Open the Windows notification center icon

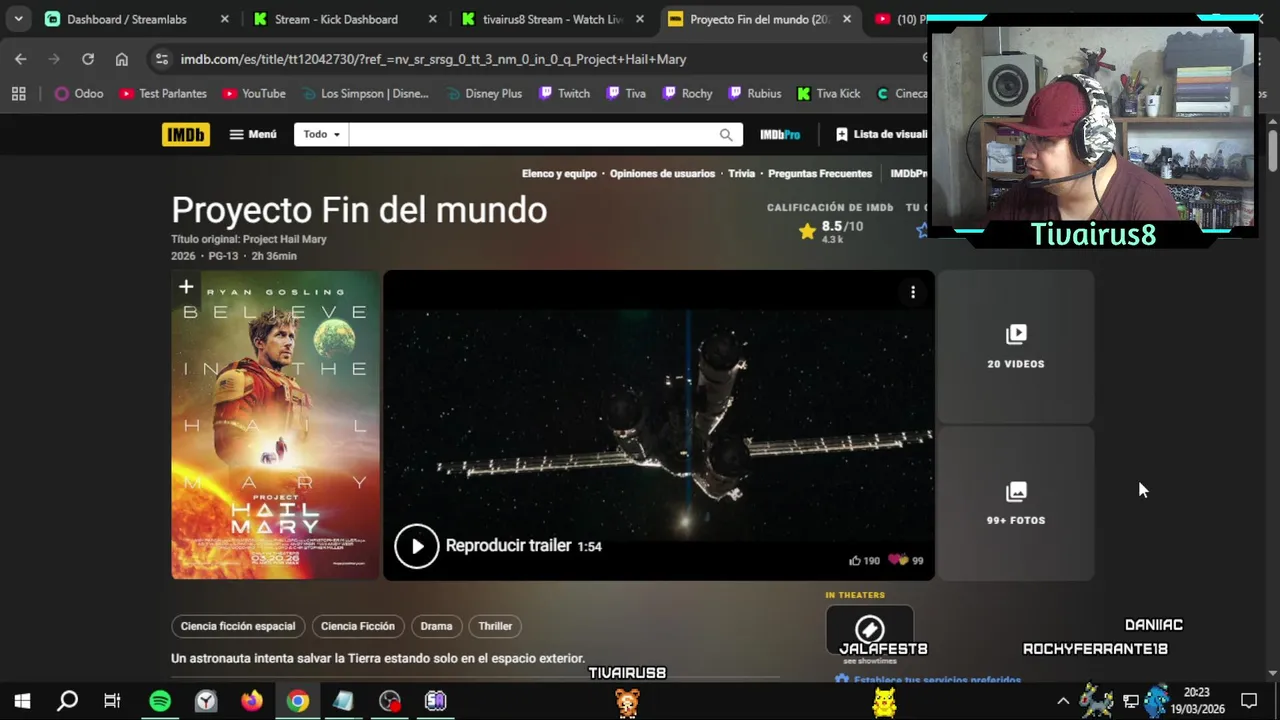point(1249,701)
